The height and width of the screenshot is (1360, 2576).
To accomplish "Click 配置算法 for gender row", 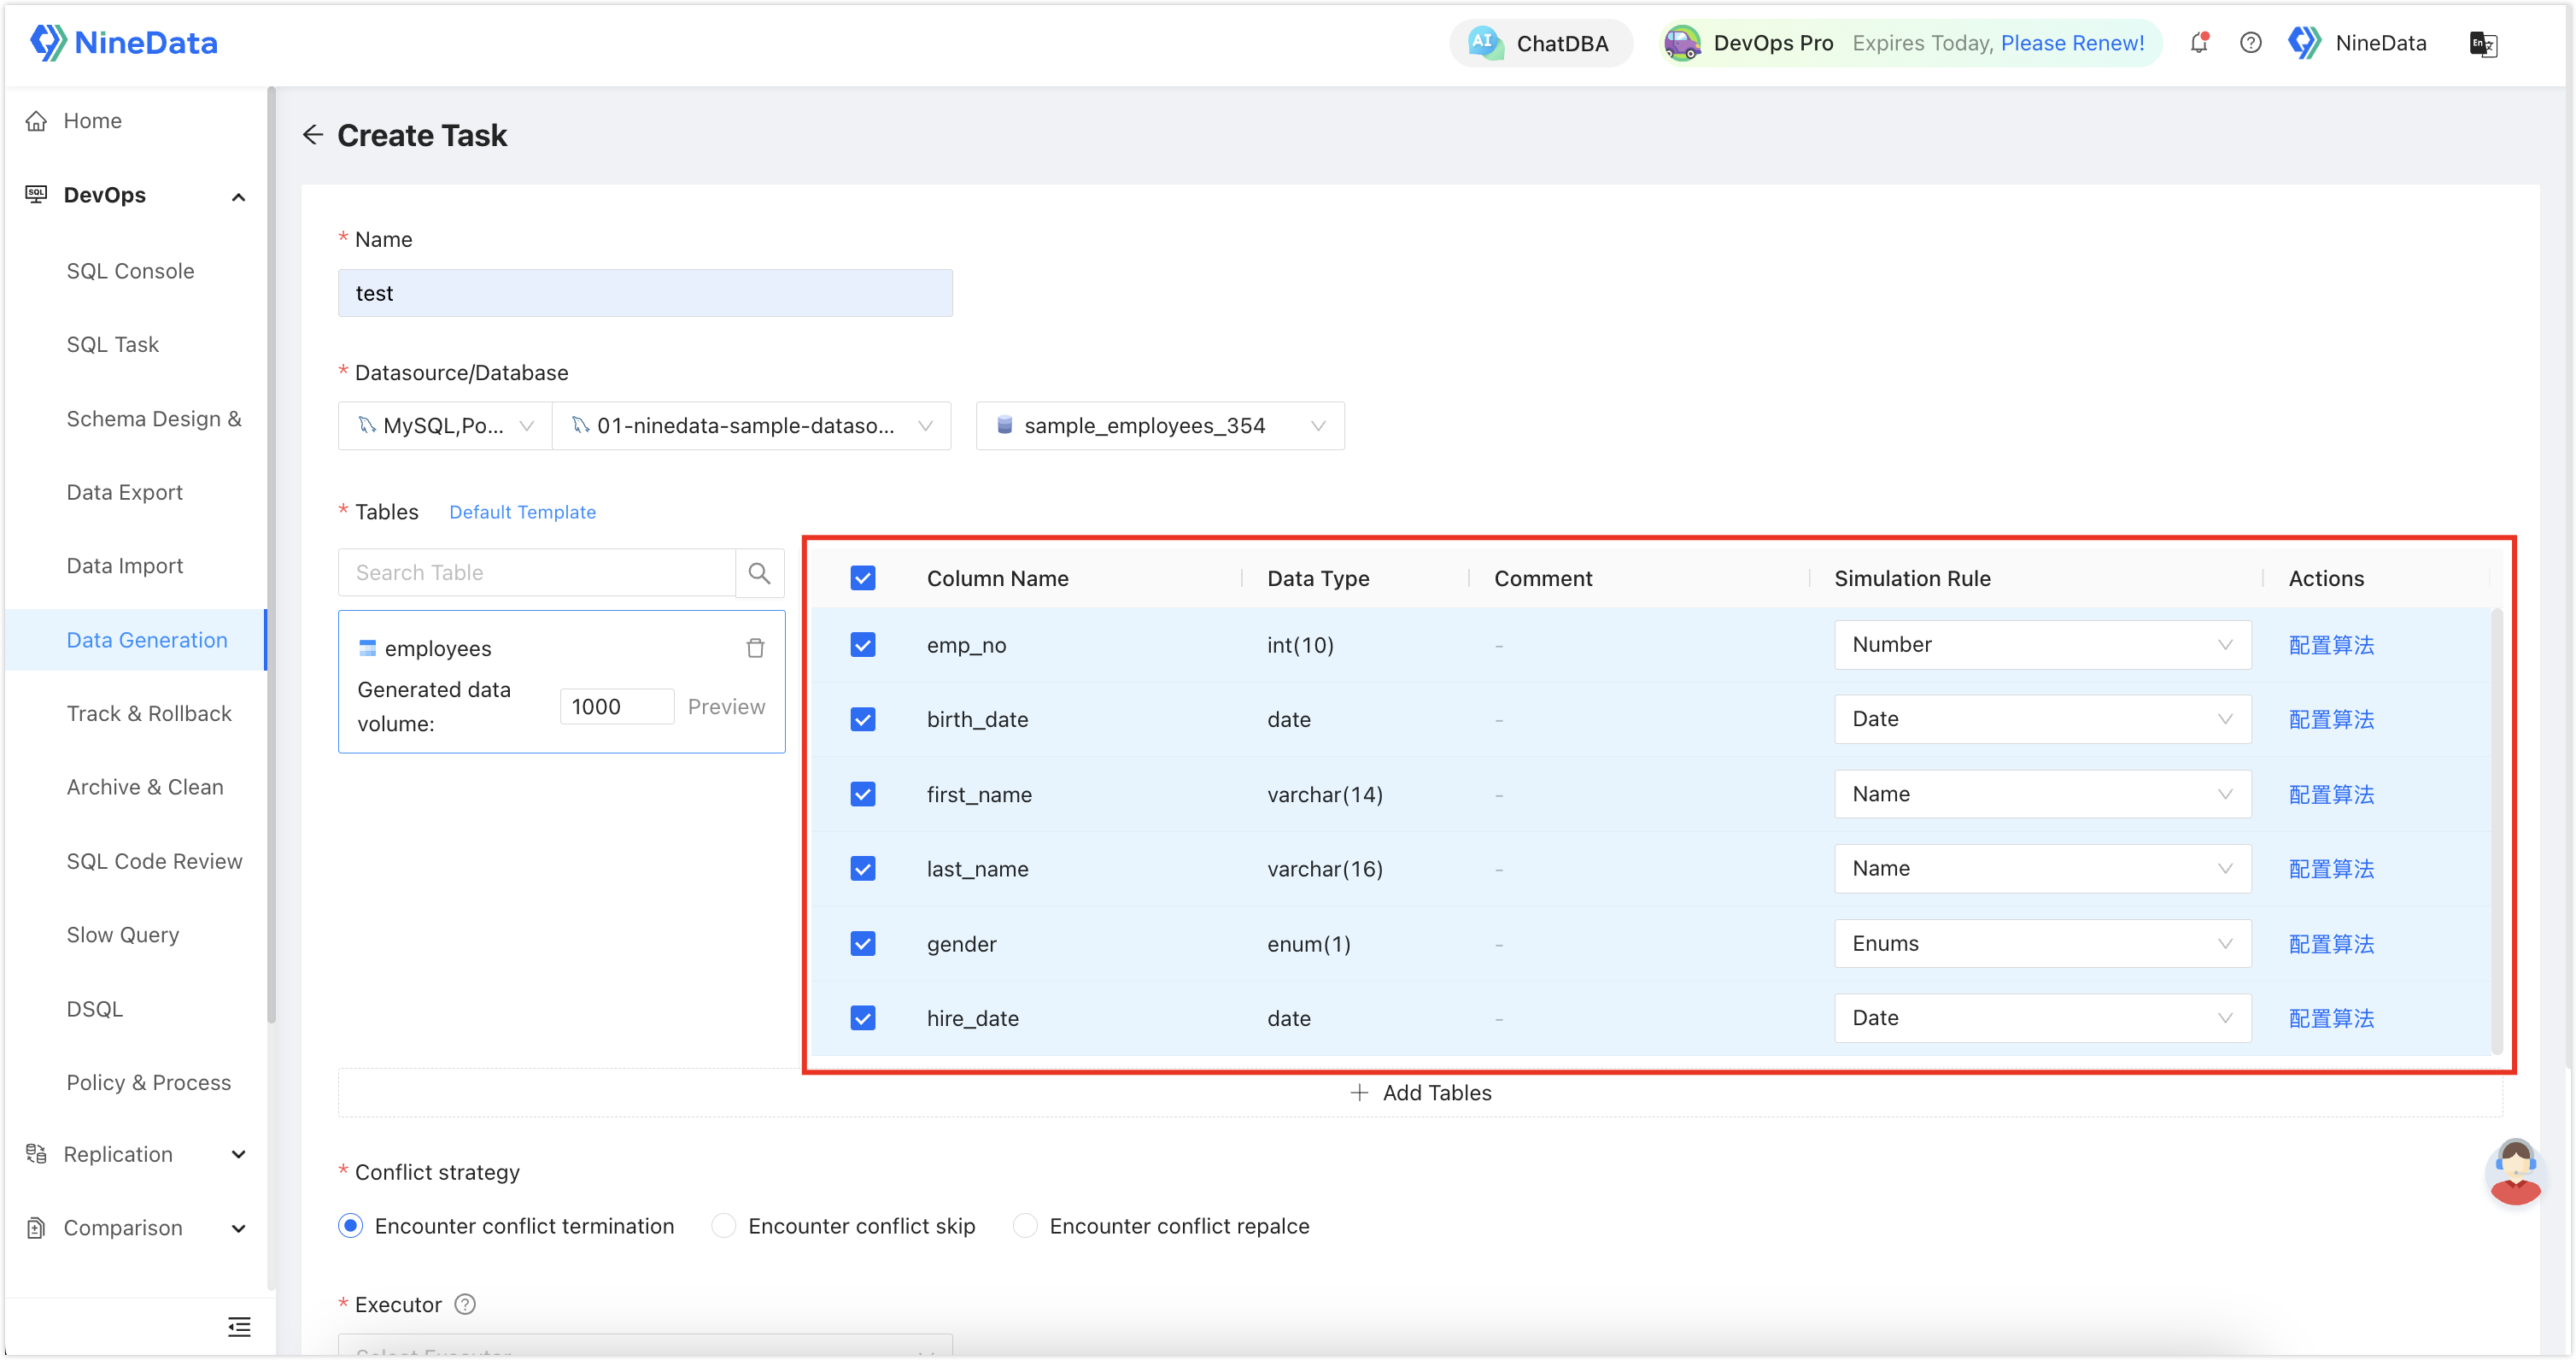I will pos(2331,943).
